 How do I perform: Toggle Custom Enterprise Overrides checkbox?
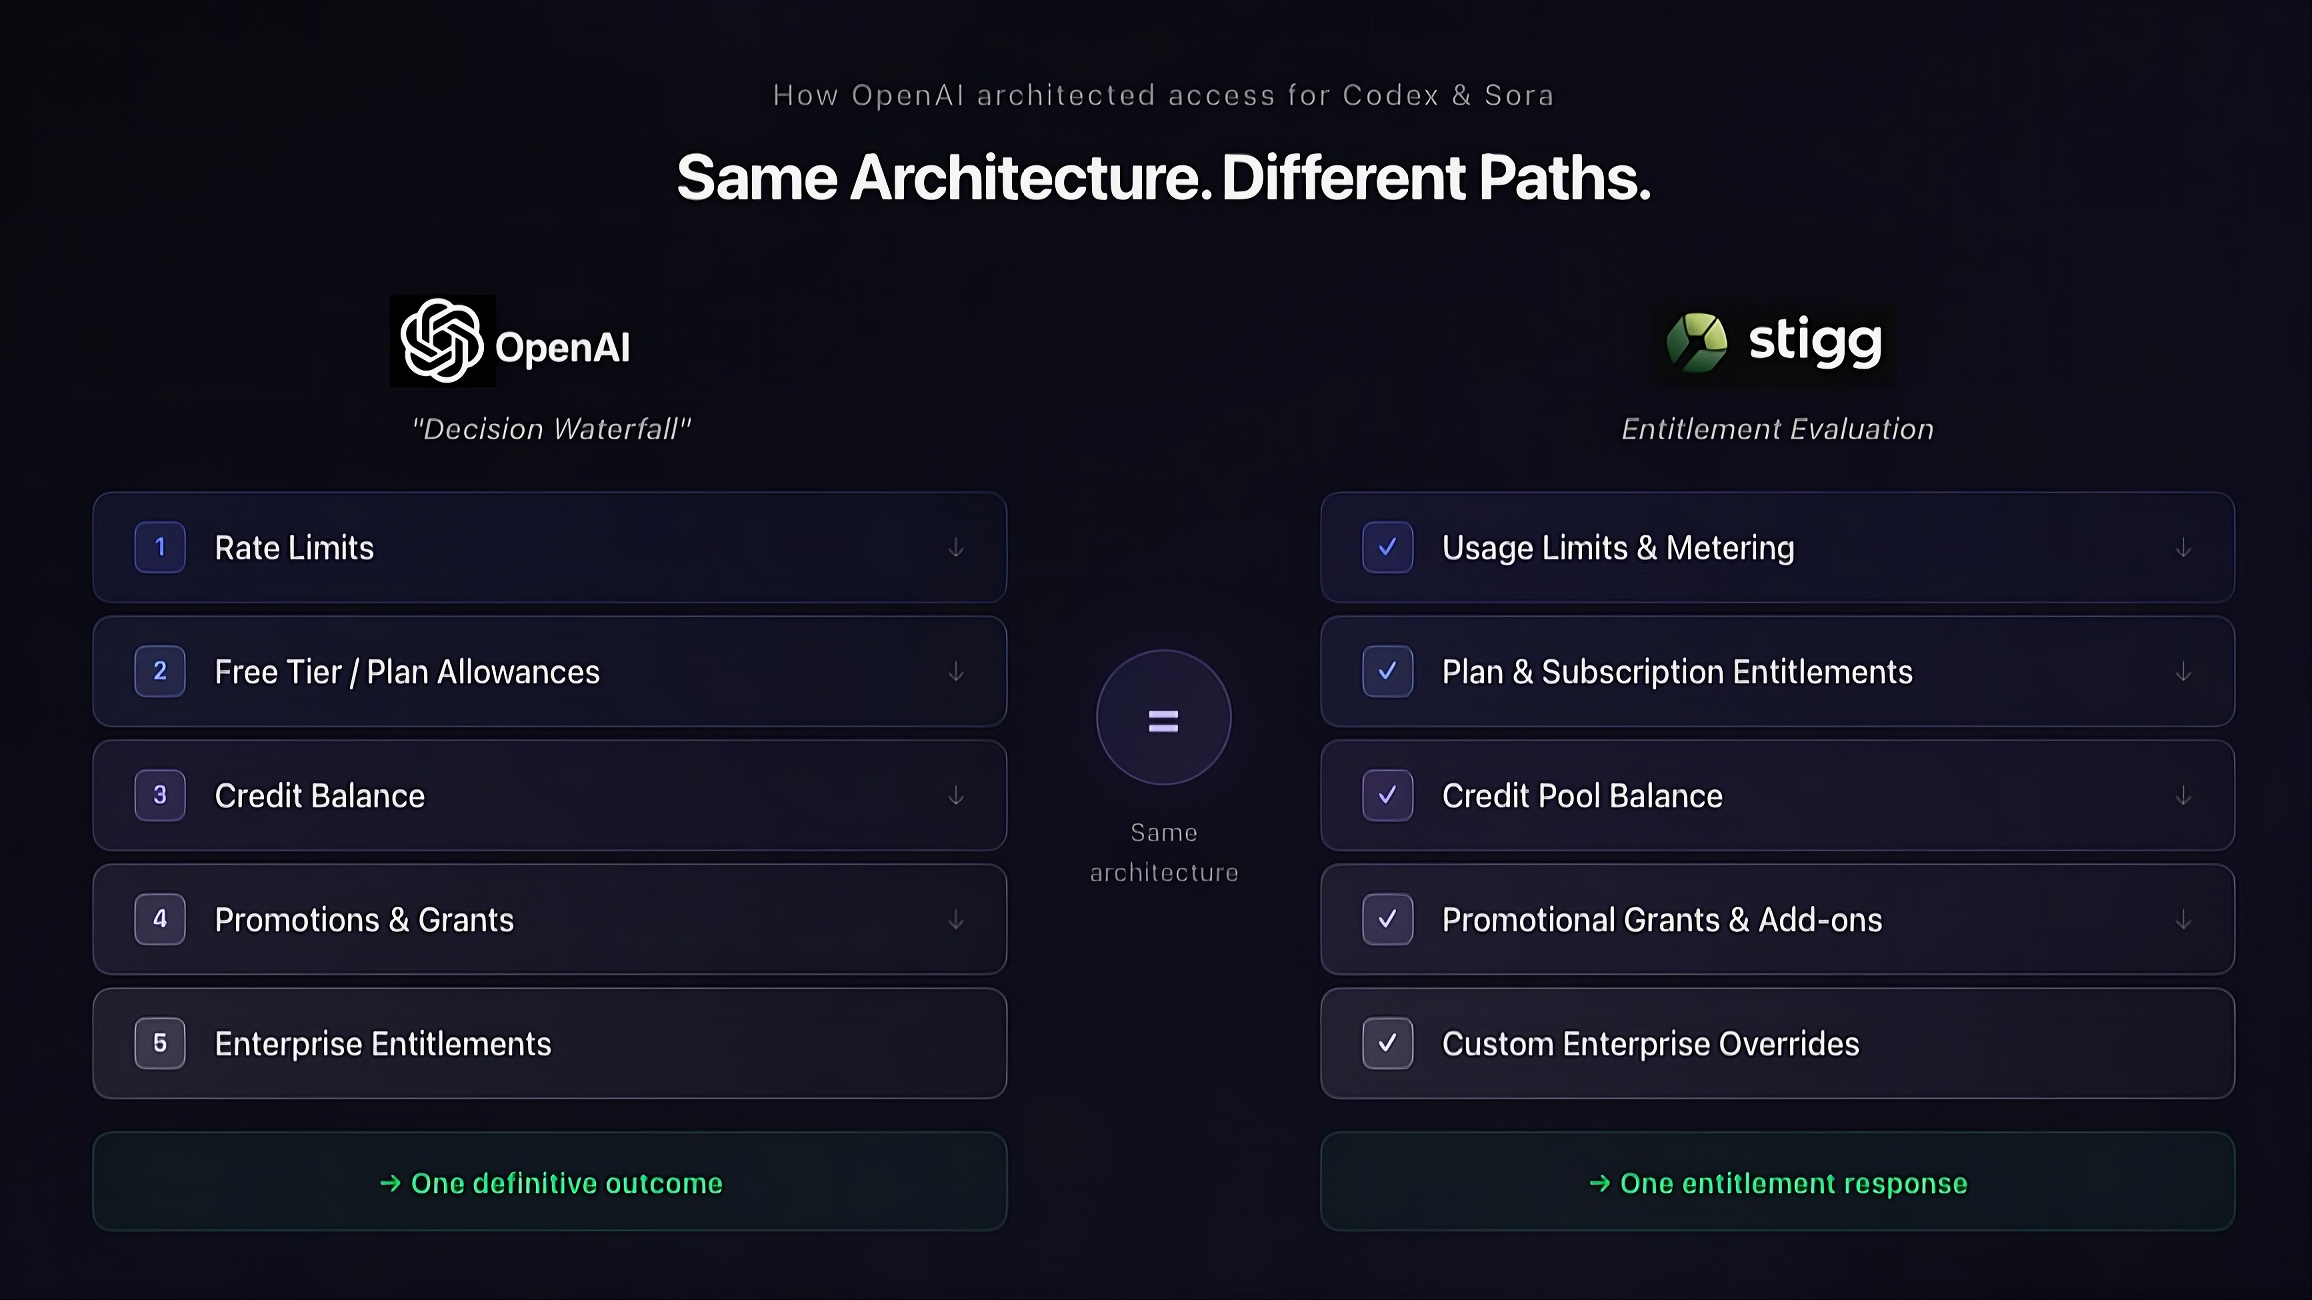(x=1387, y=1043)
